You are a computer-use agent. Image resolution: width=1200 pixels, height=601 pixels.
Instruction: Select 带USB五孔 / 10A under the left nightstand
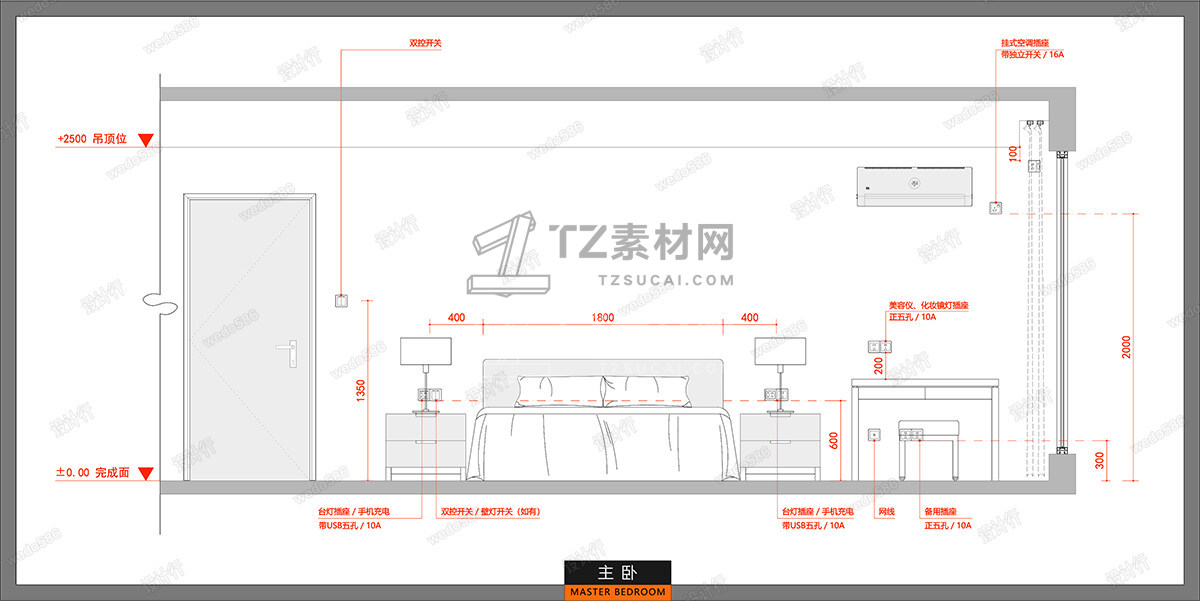click(x=350, y=524)
